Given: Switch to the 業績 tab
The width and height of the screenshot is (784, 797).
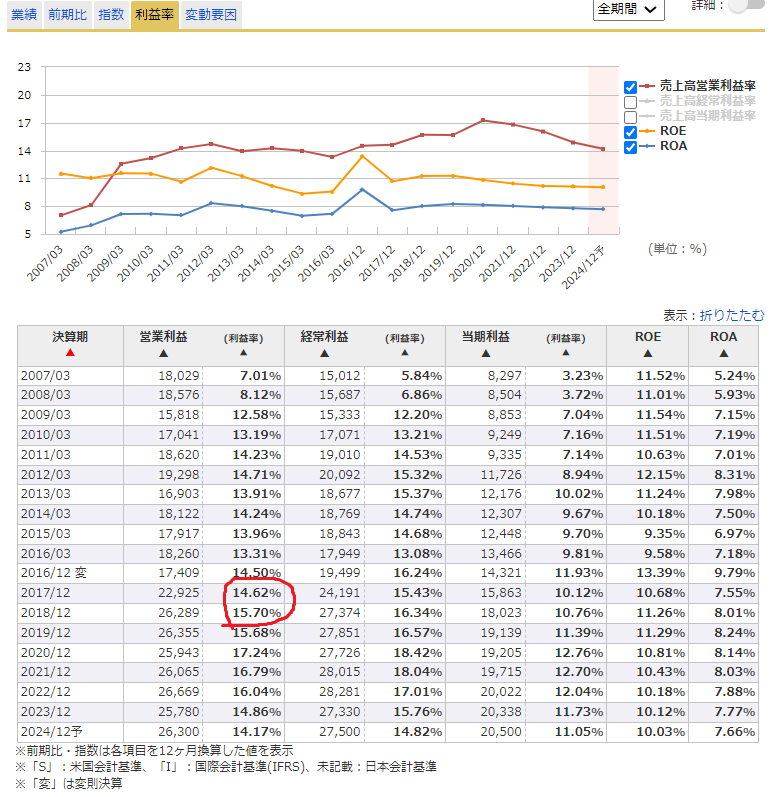Looking at the screenshot, I should (24, 14).
